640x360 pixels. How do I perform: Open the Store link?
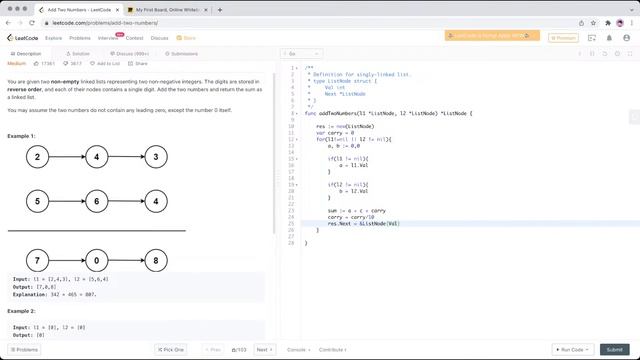click(x=186, y=38)
